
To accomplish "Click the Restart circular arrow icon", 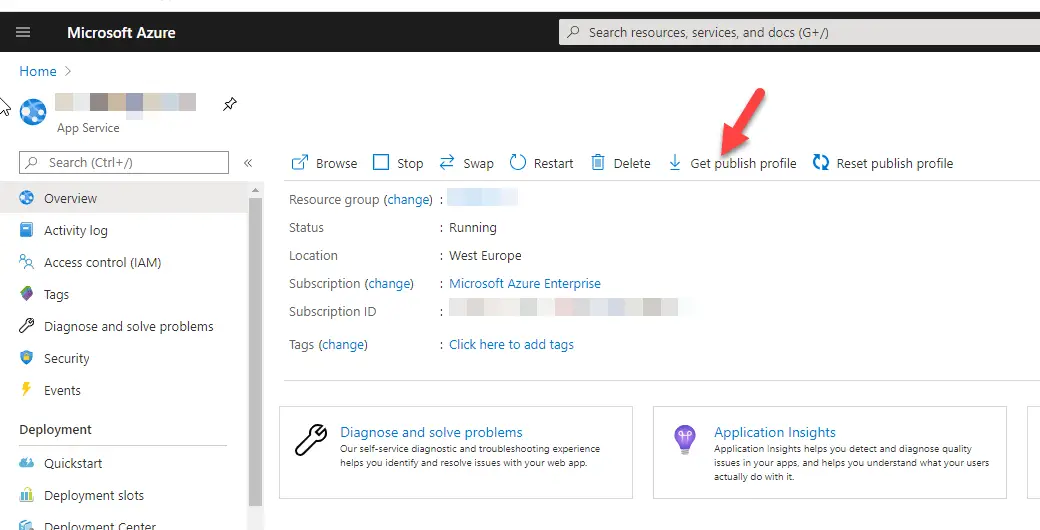I will click(x=518, y=163).
